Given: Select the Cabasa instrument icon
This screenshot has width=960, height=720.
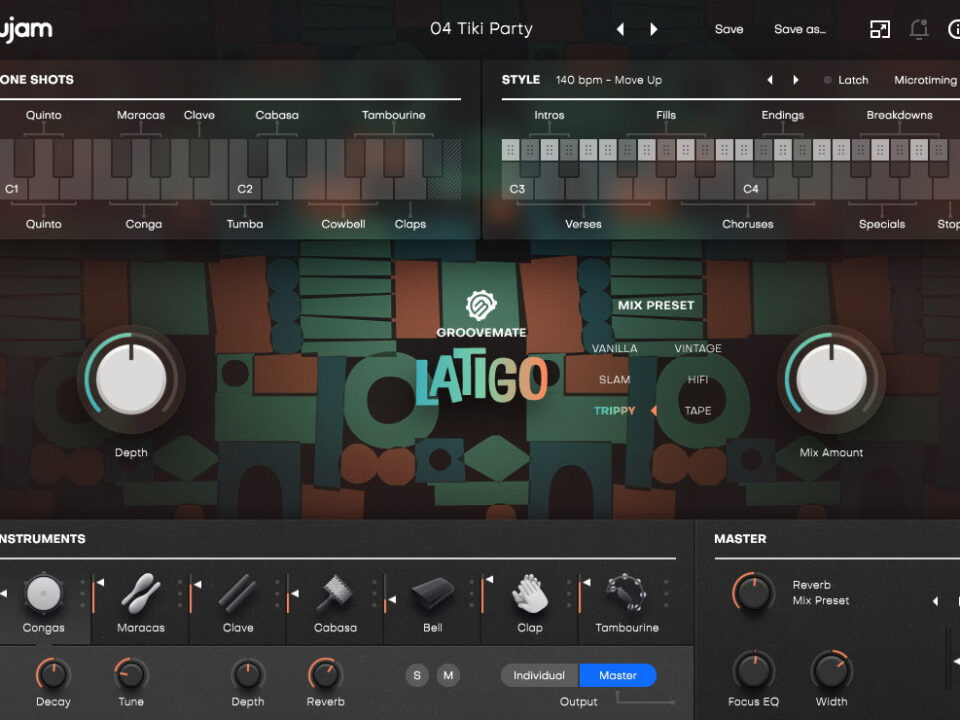Looking at the screenshot, I should pos(335,594).
